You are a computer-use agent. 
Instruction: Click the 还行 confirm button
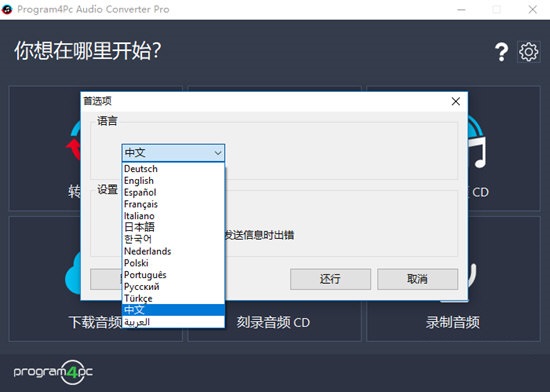point(330,279)
